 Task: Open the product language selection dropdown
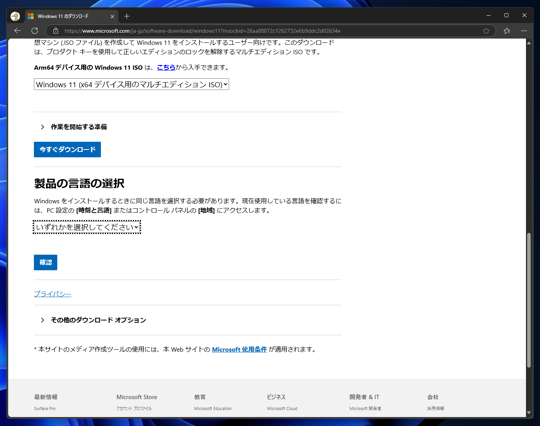tap(87, 227)
